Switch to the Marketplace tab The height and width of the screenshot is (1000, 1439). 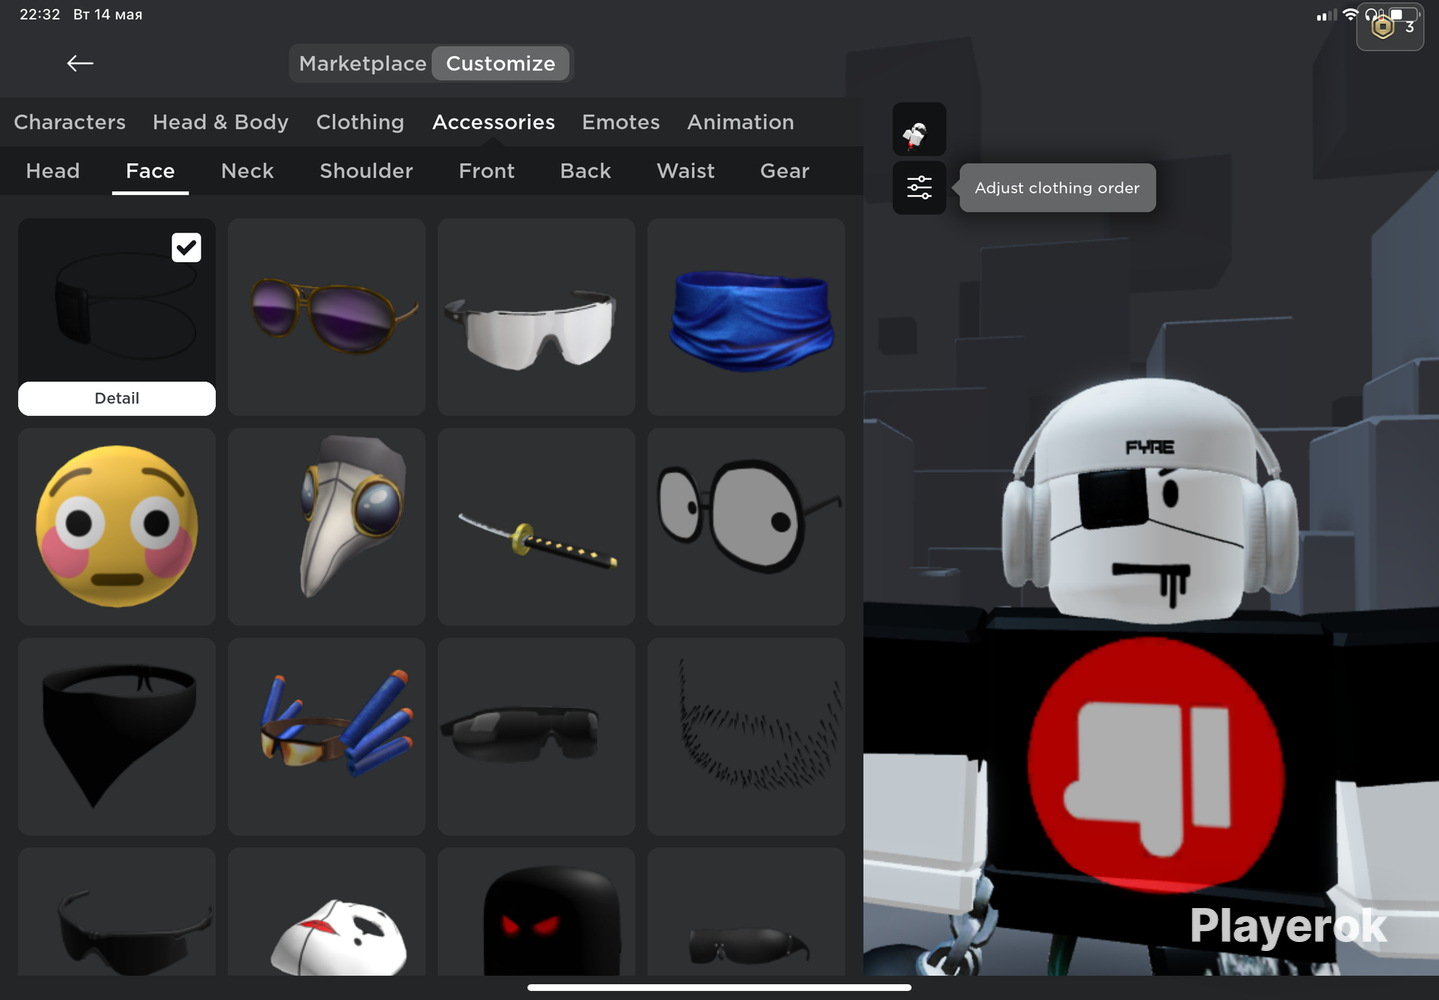coord(362,63)
